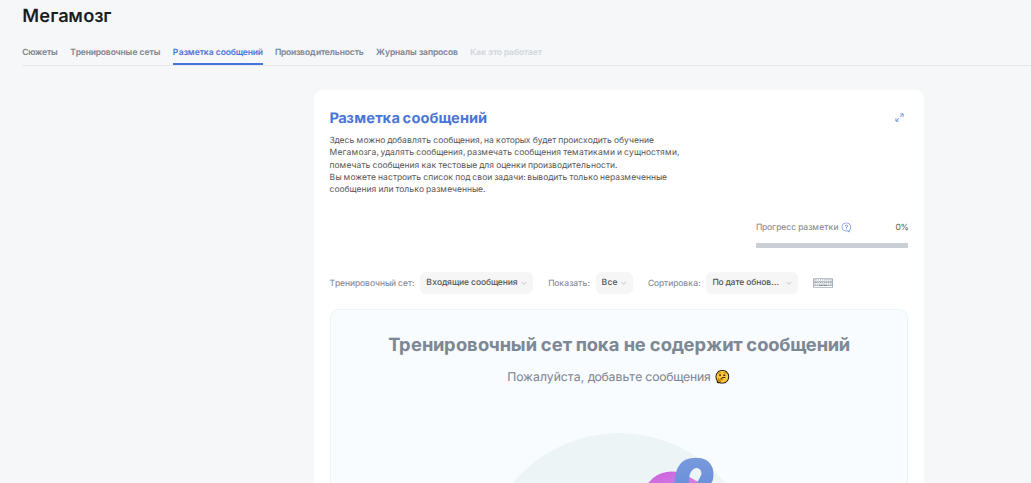Screen dimensions: 1031x483
Task: Show keyboard shortcuts via the keyboard icon
Action: coord(823,283)
